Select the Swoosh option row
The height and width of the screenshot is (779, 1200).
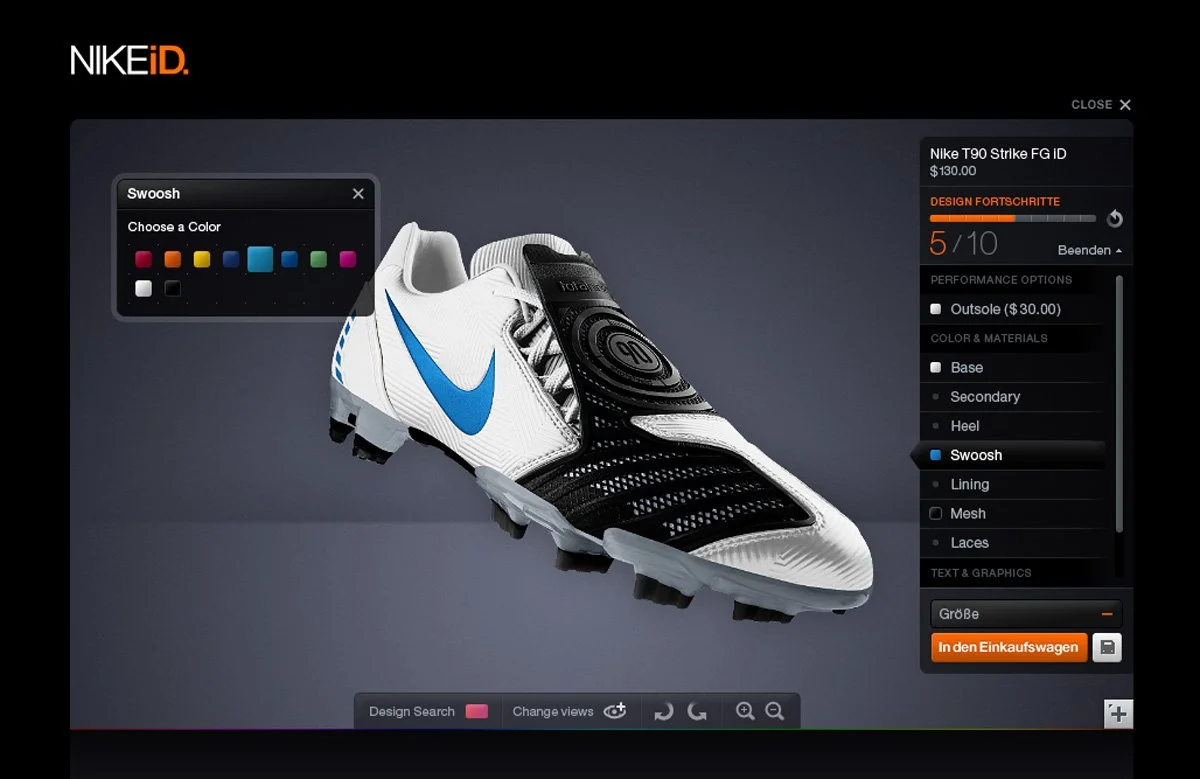click(x=1010, y=455)
